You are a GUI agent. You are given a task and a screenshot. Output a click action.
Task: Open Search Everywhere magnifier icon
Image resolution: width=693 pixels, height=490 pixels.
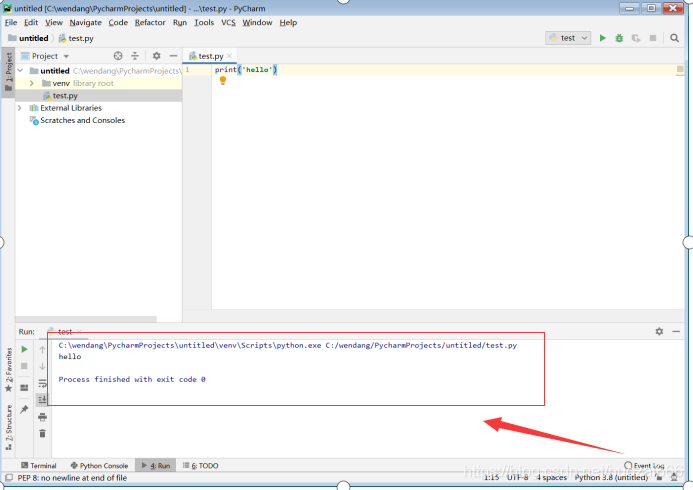coord(674,38)
